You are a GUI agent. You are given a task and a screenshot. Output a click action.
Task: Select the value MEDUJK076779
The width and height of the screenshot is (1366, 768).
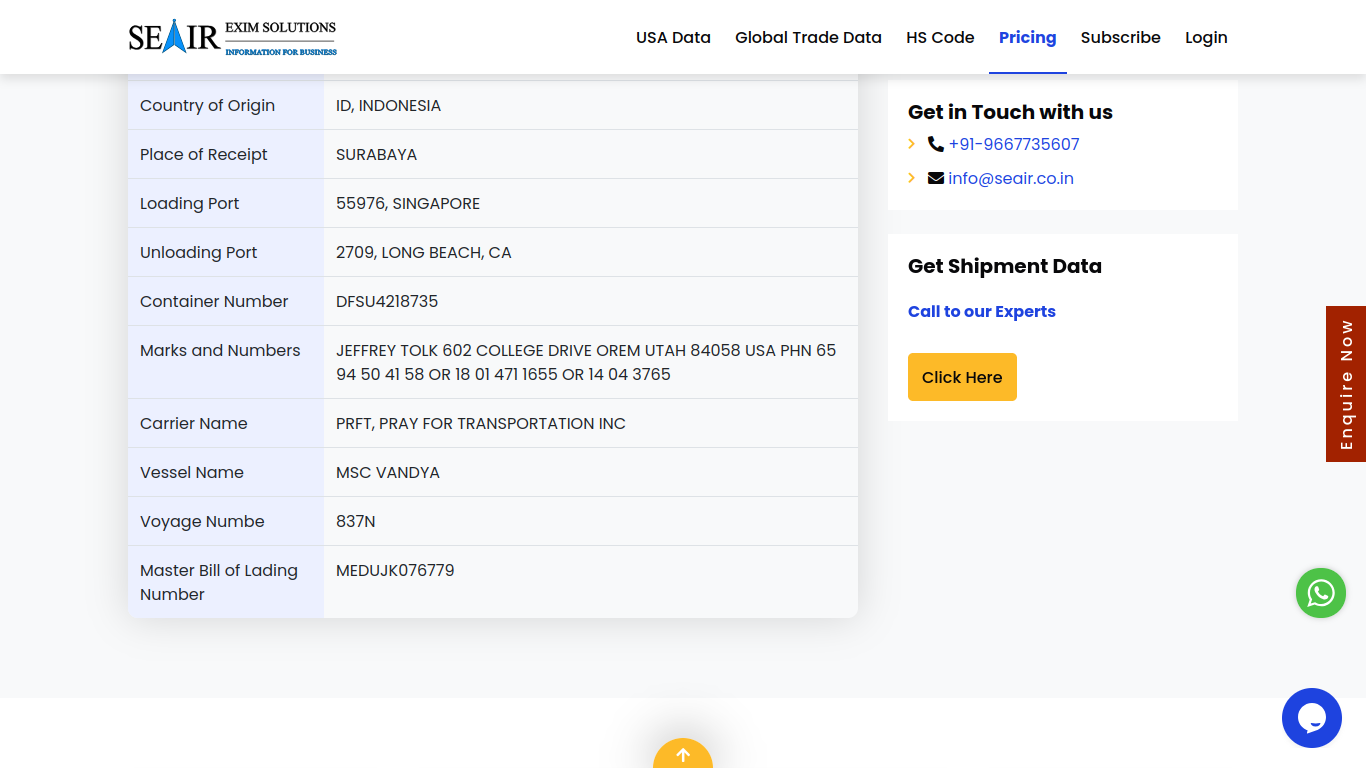[x=395, y=570]
